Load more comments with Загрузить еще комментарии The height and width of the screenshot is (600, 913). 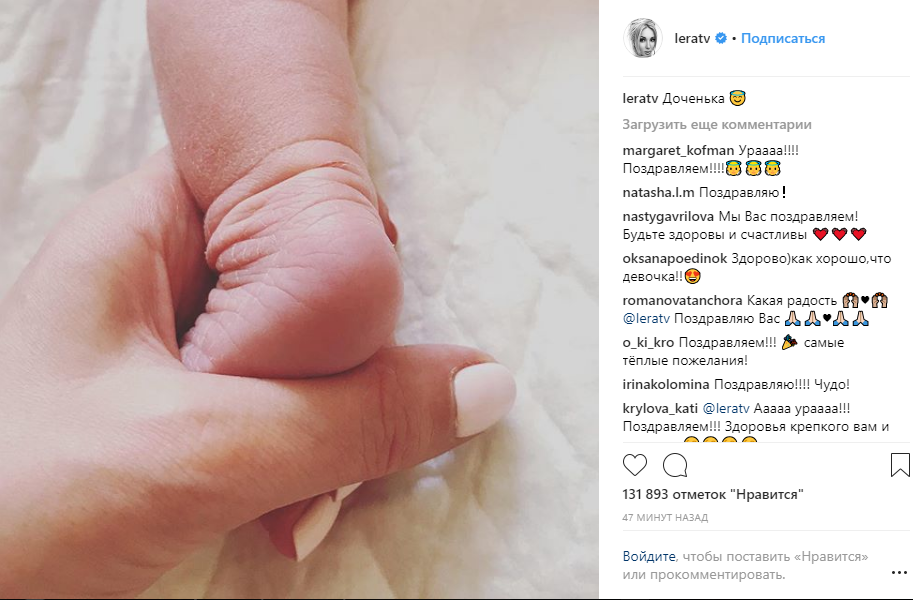pyautogui.click(x=717, y=125)
